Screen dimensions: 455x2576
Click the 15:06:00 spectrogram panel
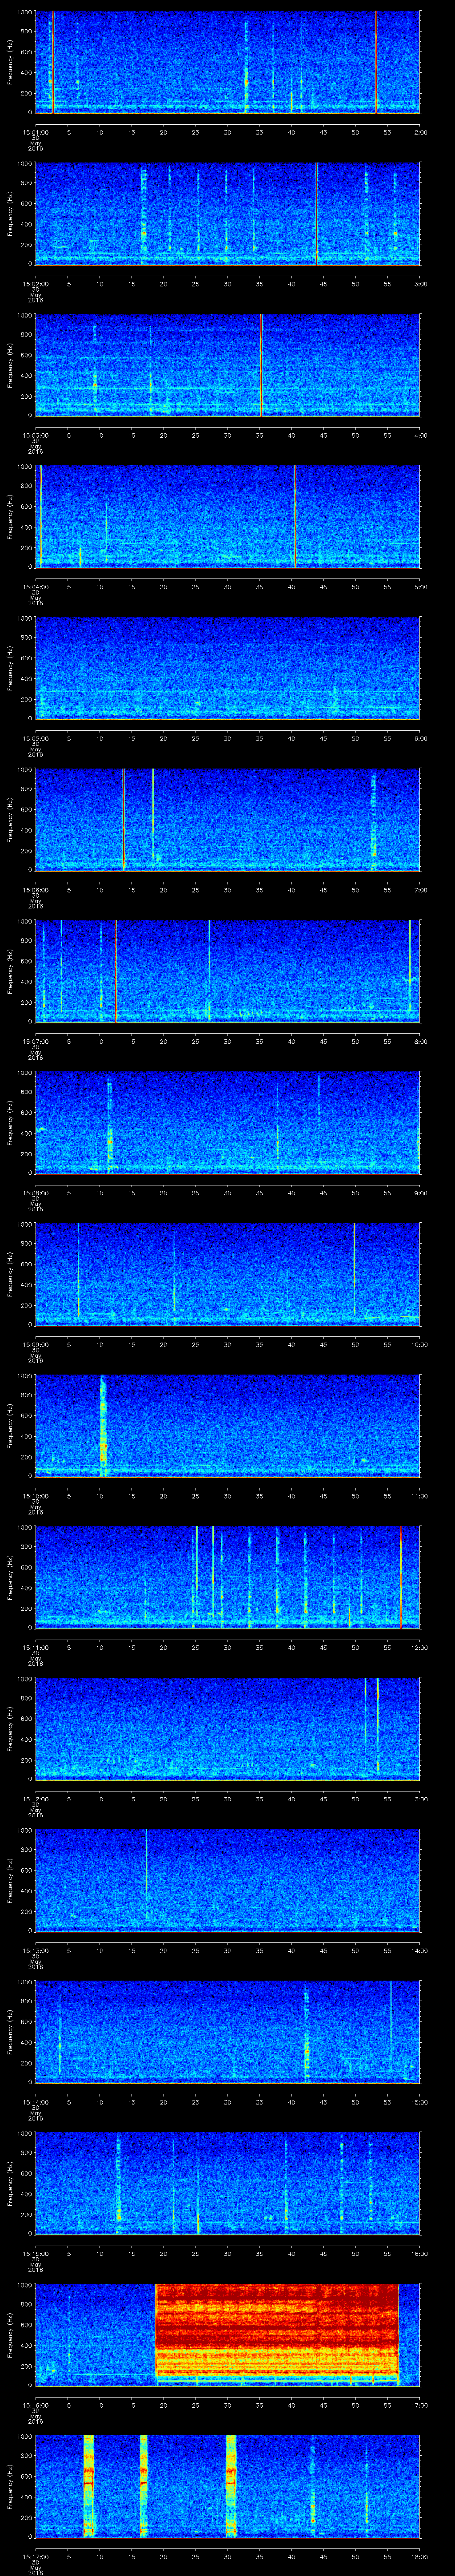pos(228,820)
